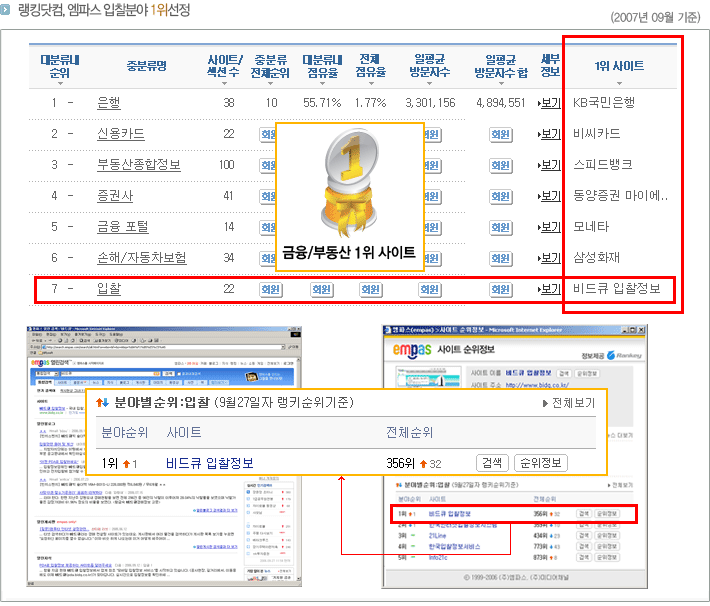Select the 3,301,156 visitor count
The height and width of the screenshot is (606, 710).
tap(430, 103)
